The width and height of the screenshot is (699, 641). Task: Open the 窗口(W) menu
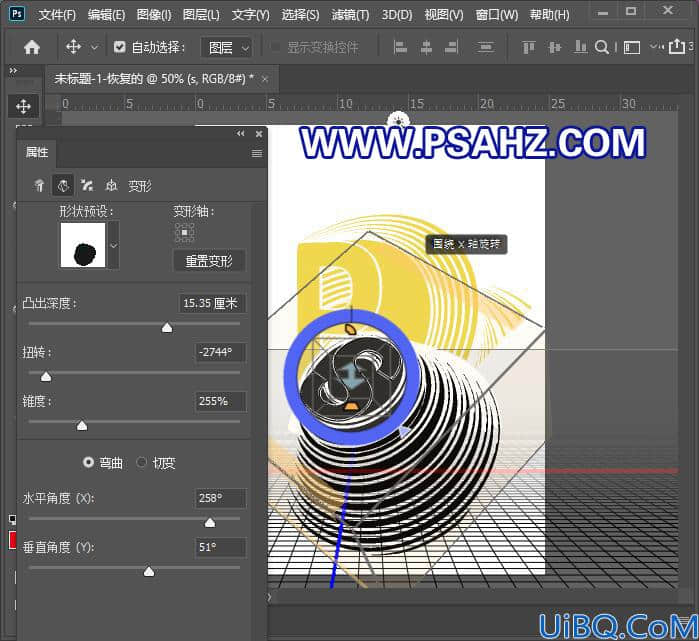click(x=497, y=15)
